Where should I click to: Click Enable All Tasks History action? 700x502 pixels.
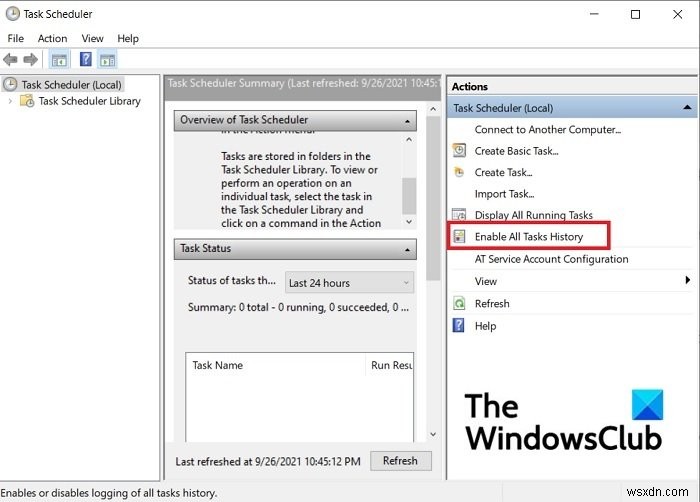(x=529, y=237)
